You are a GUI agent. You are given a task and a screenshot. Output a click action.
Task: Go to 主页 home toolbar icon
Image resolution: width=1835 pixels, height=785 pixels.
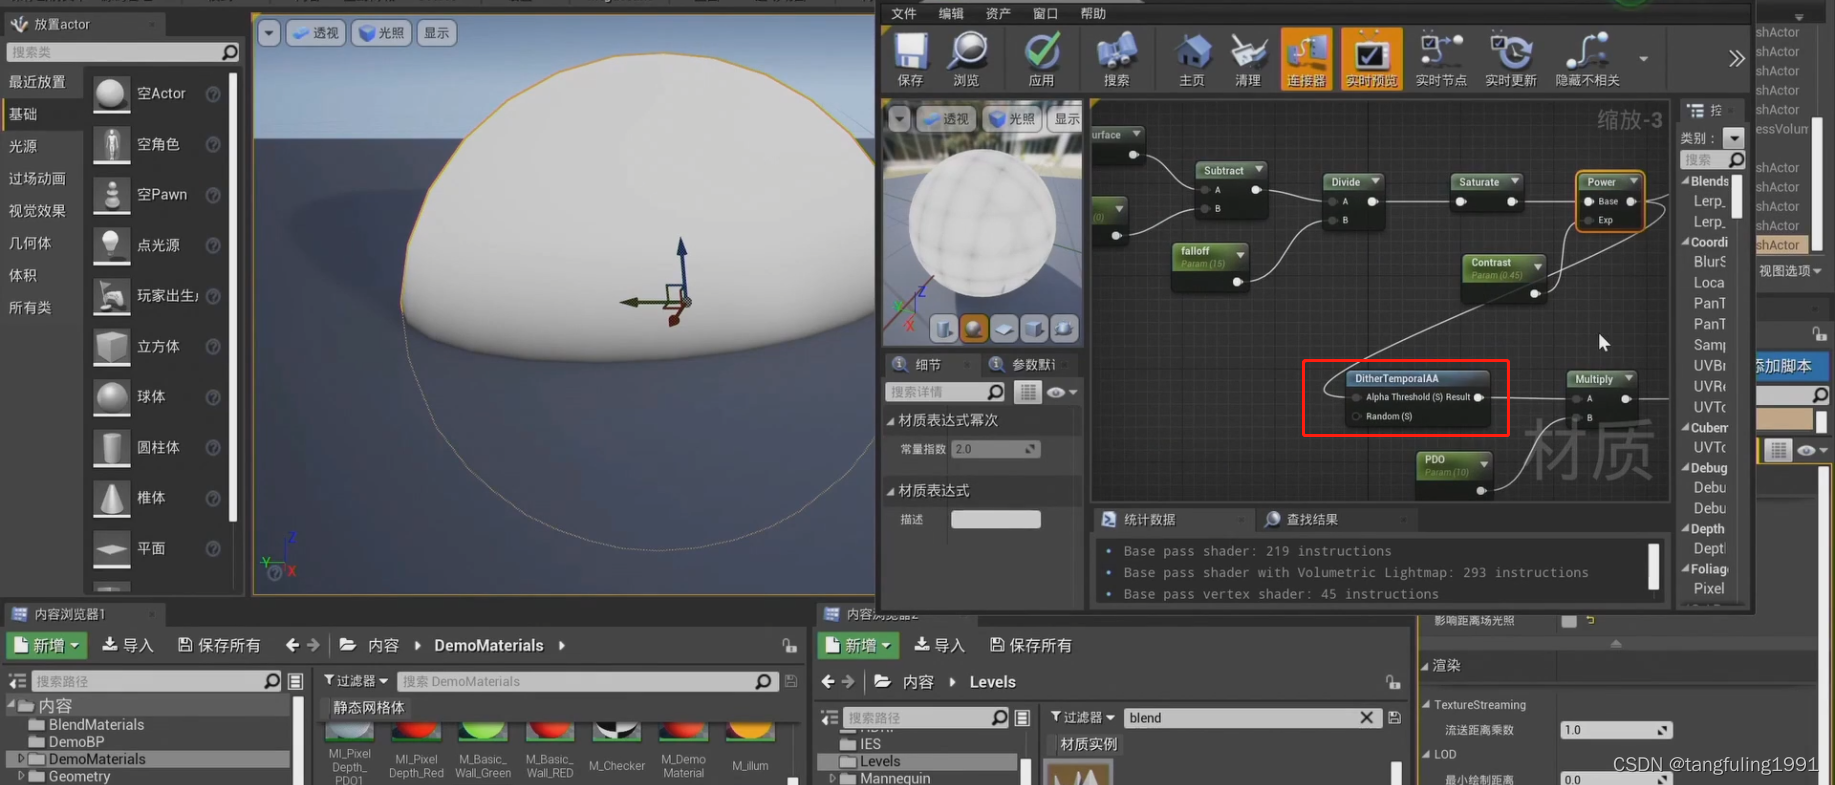pyautogui.click(x=1192, y=59)
